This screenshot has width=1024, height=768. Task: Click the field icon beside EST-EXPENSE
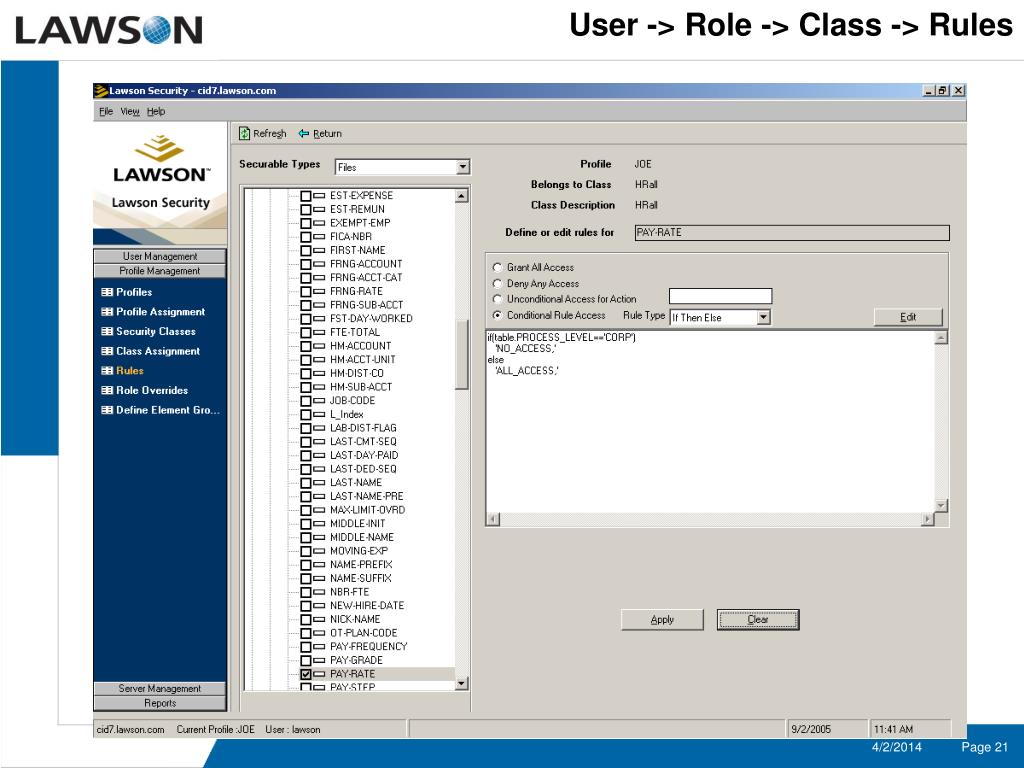tap(319, 195)
